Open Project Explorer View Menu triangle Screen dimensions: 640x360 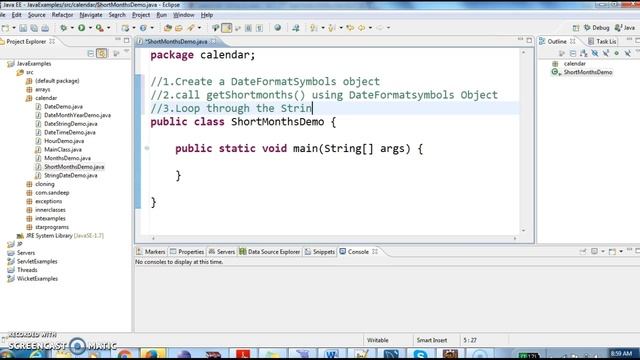[127, 52]
